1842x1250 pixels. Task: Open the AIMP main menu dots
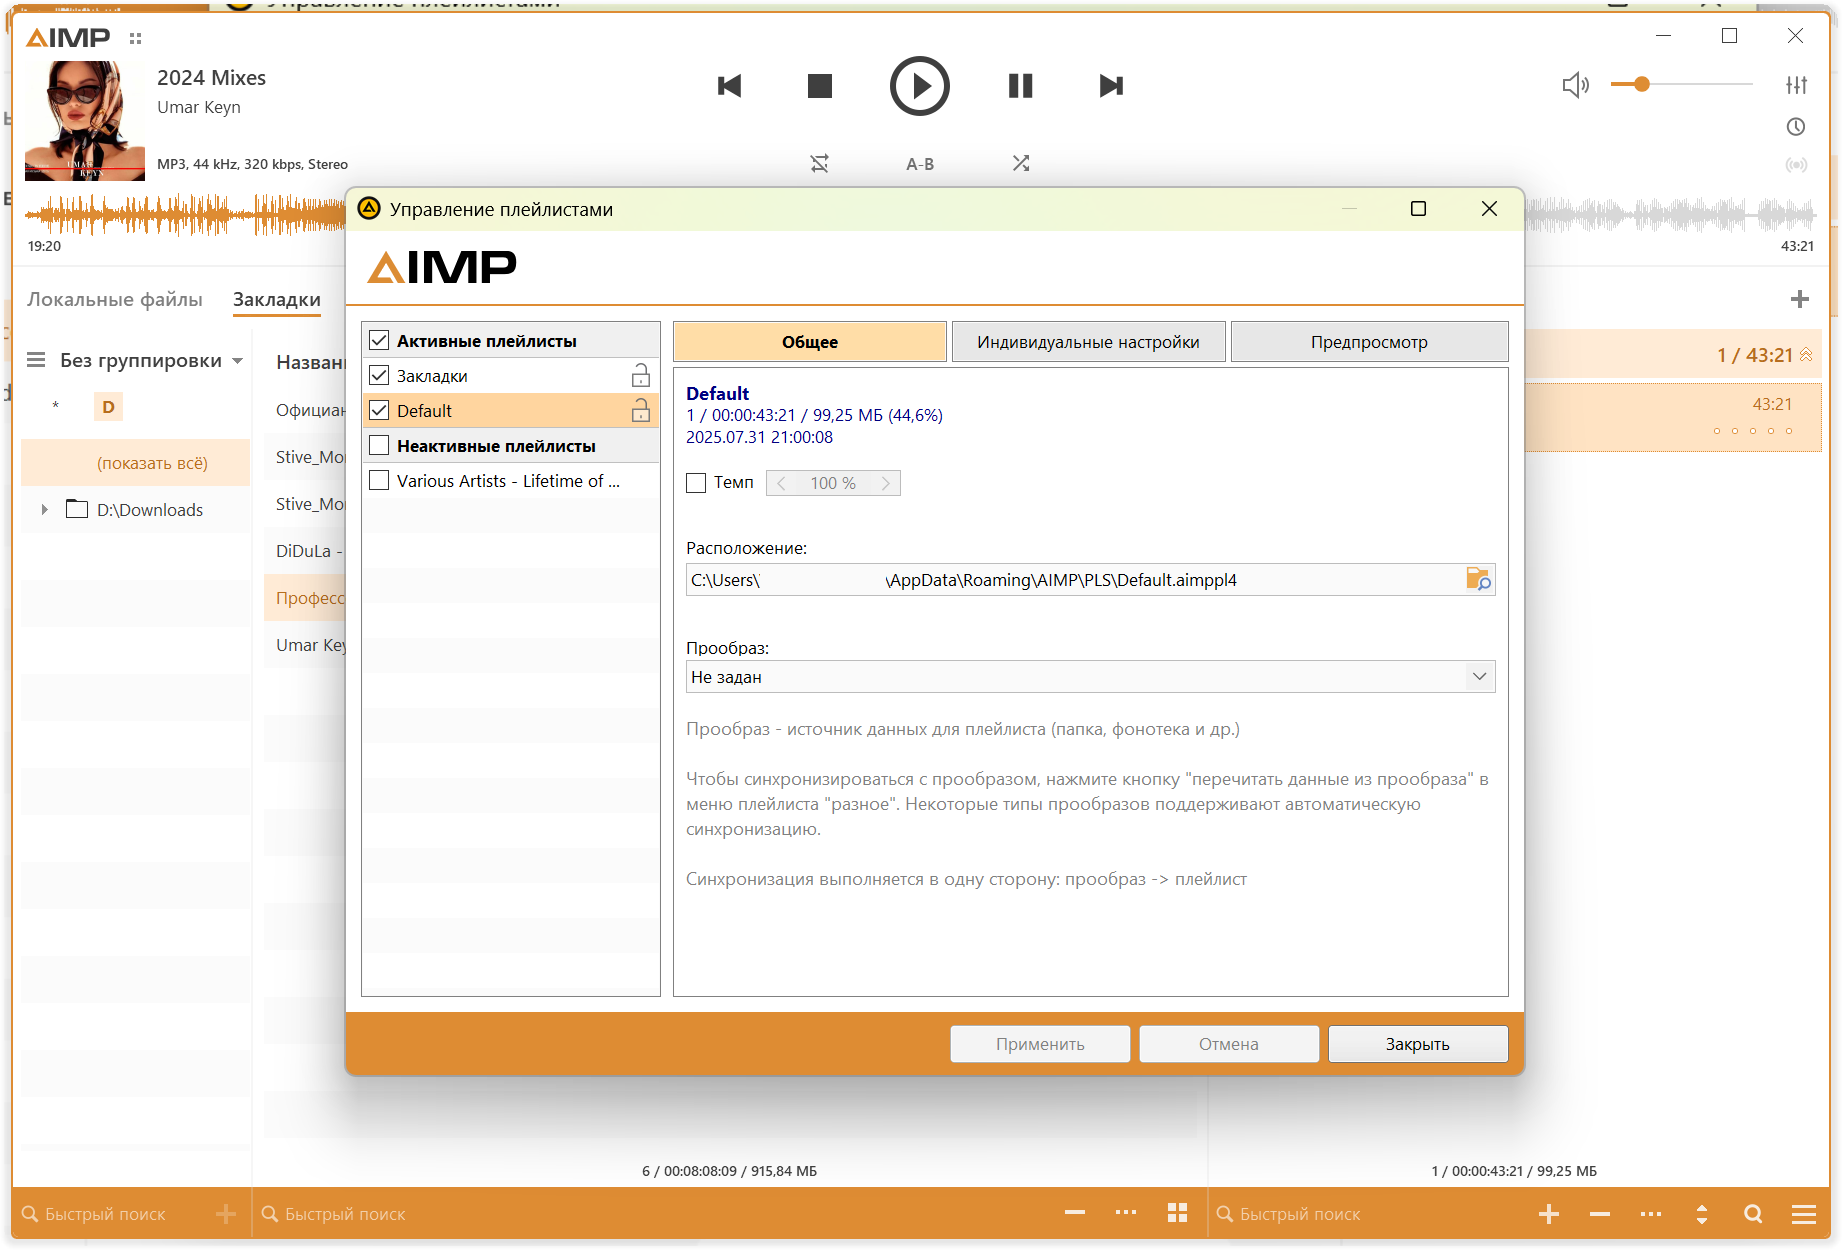[136, 38]
